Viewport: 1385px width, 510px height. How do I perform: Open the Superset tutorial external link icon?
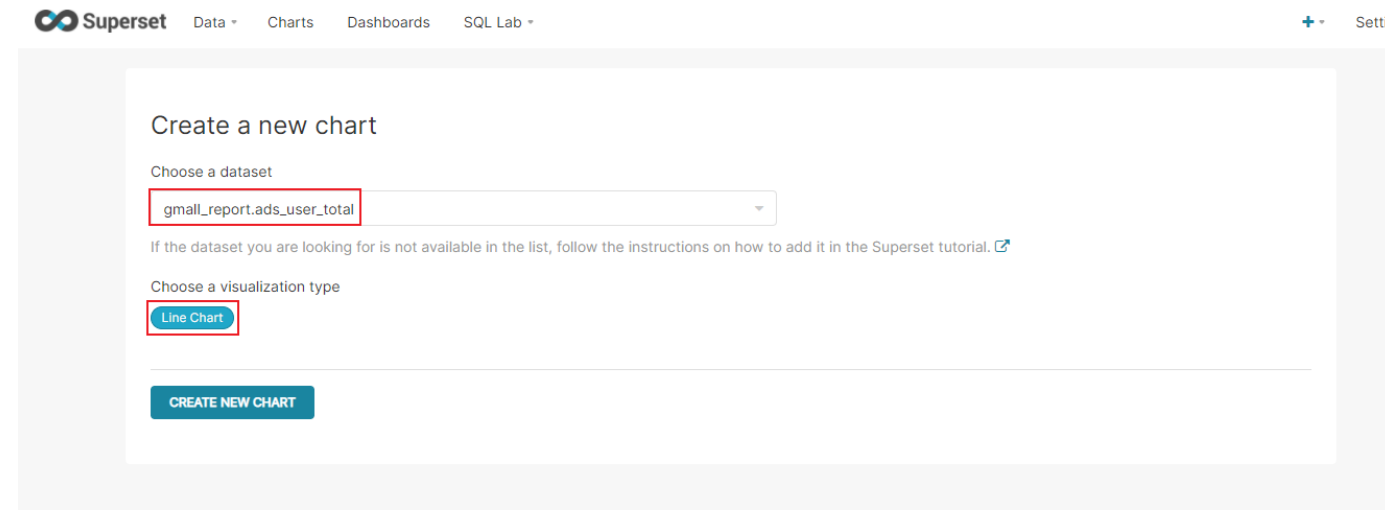coord(1002,246)
